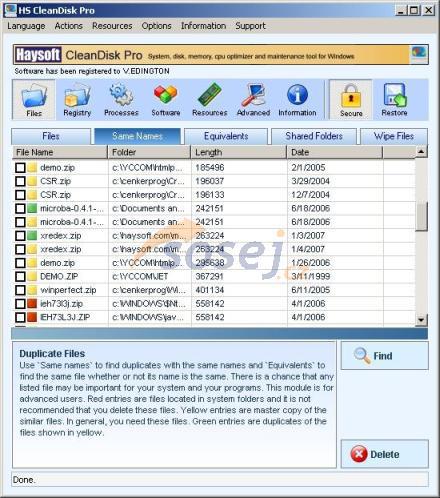Click the Delete button
Screen dimensions: 440x498
pyautogui.click(x=385, y=454)
